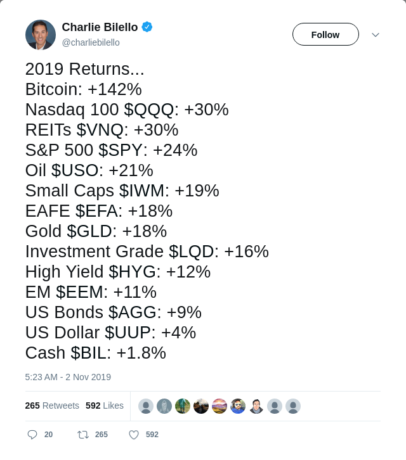
Task: View the 592 Likes list
Action: tap(104, 405)
